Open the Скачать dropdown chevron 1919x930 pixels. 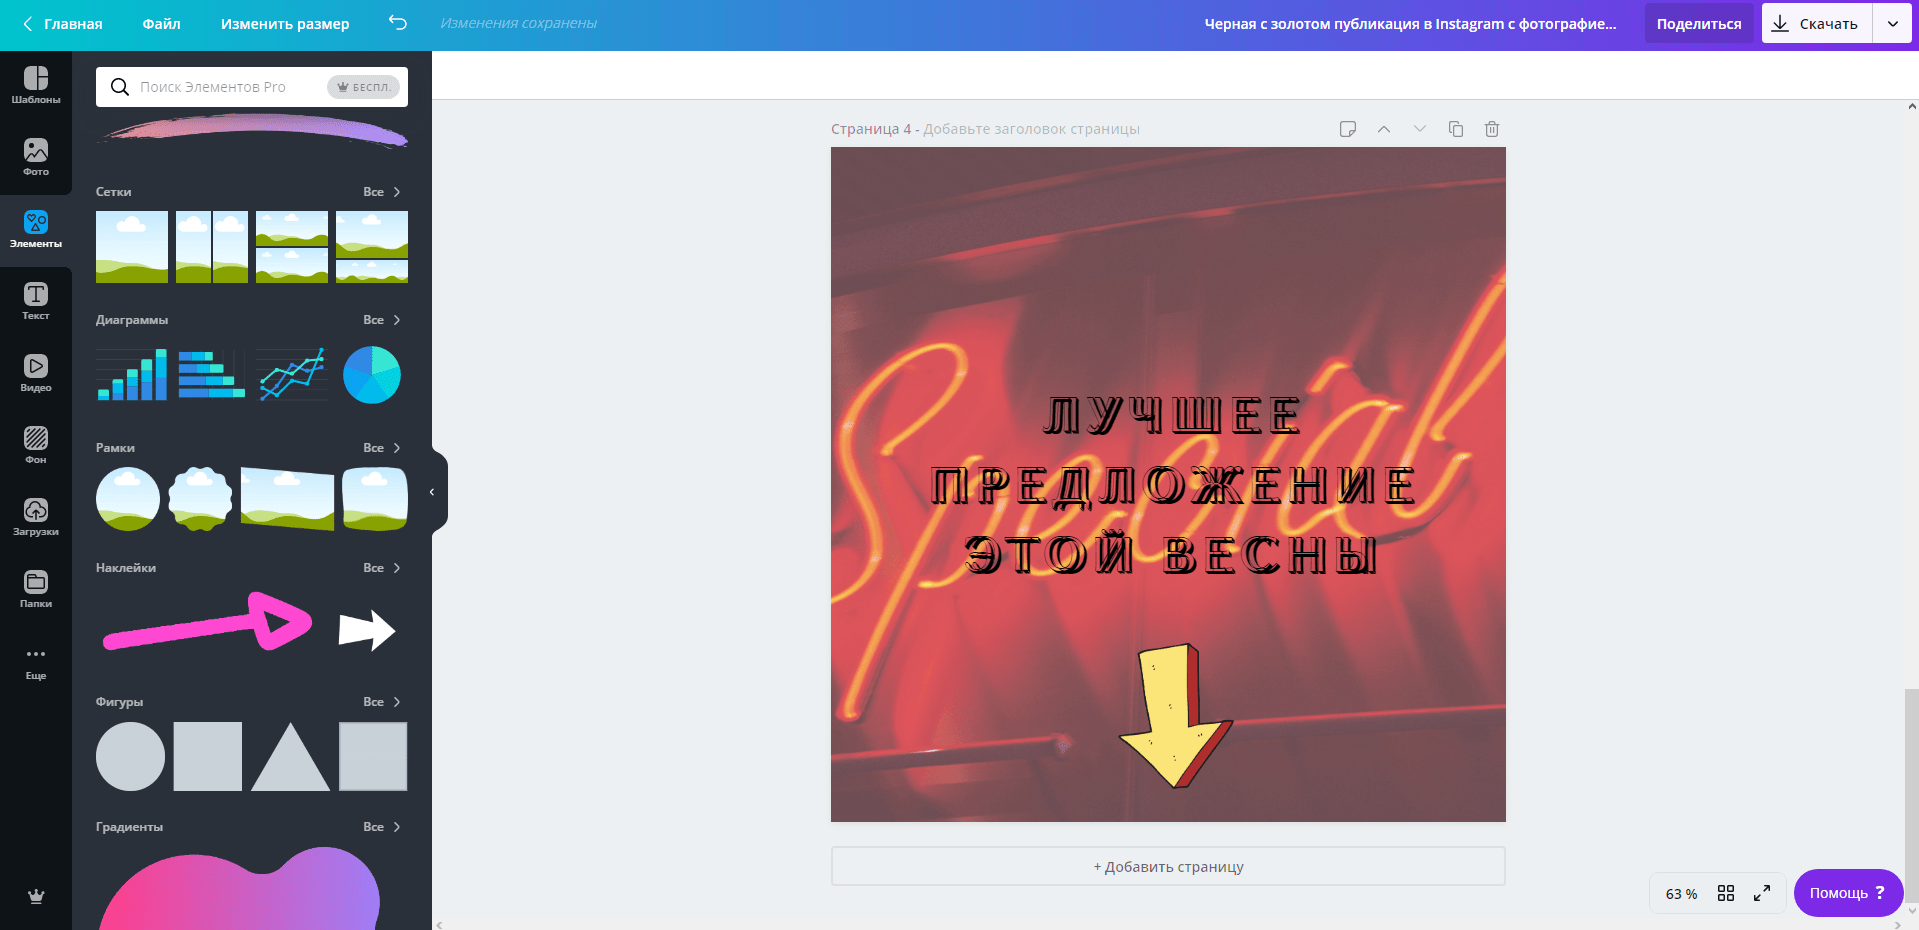click(1893, 23)
